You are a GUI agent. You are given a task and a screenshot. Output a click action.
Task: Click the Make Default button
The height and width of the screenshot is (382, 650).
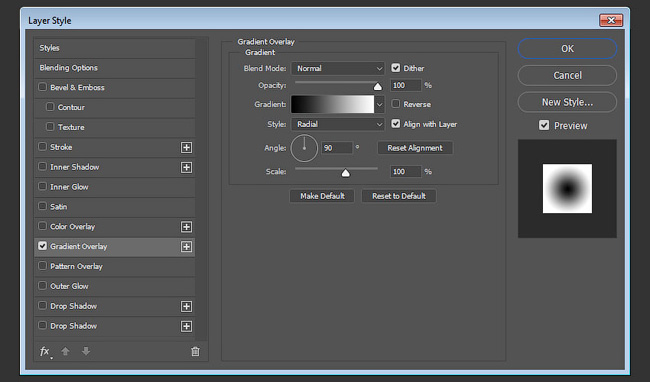[322, 196]
